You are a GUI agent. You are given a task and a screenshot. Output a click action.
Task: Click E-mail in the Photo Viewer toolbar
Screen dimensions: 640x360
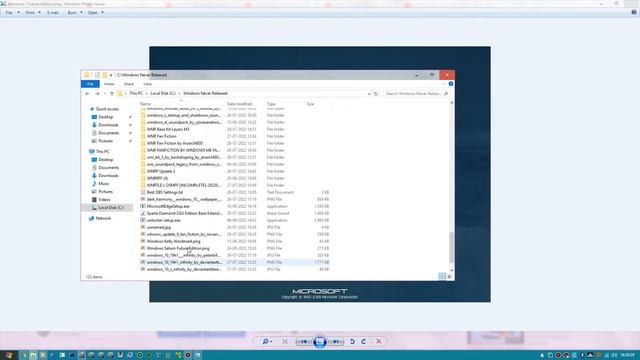pos(53,13)
